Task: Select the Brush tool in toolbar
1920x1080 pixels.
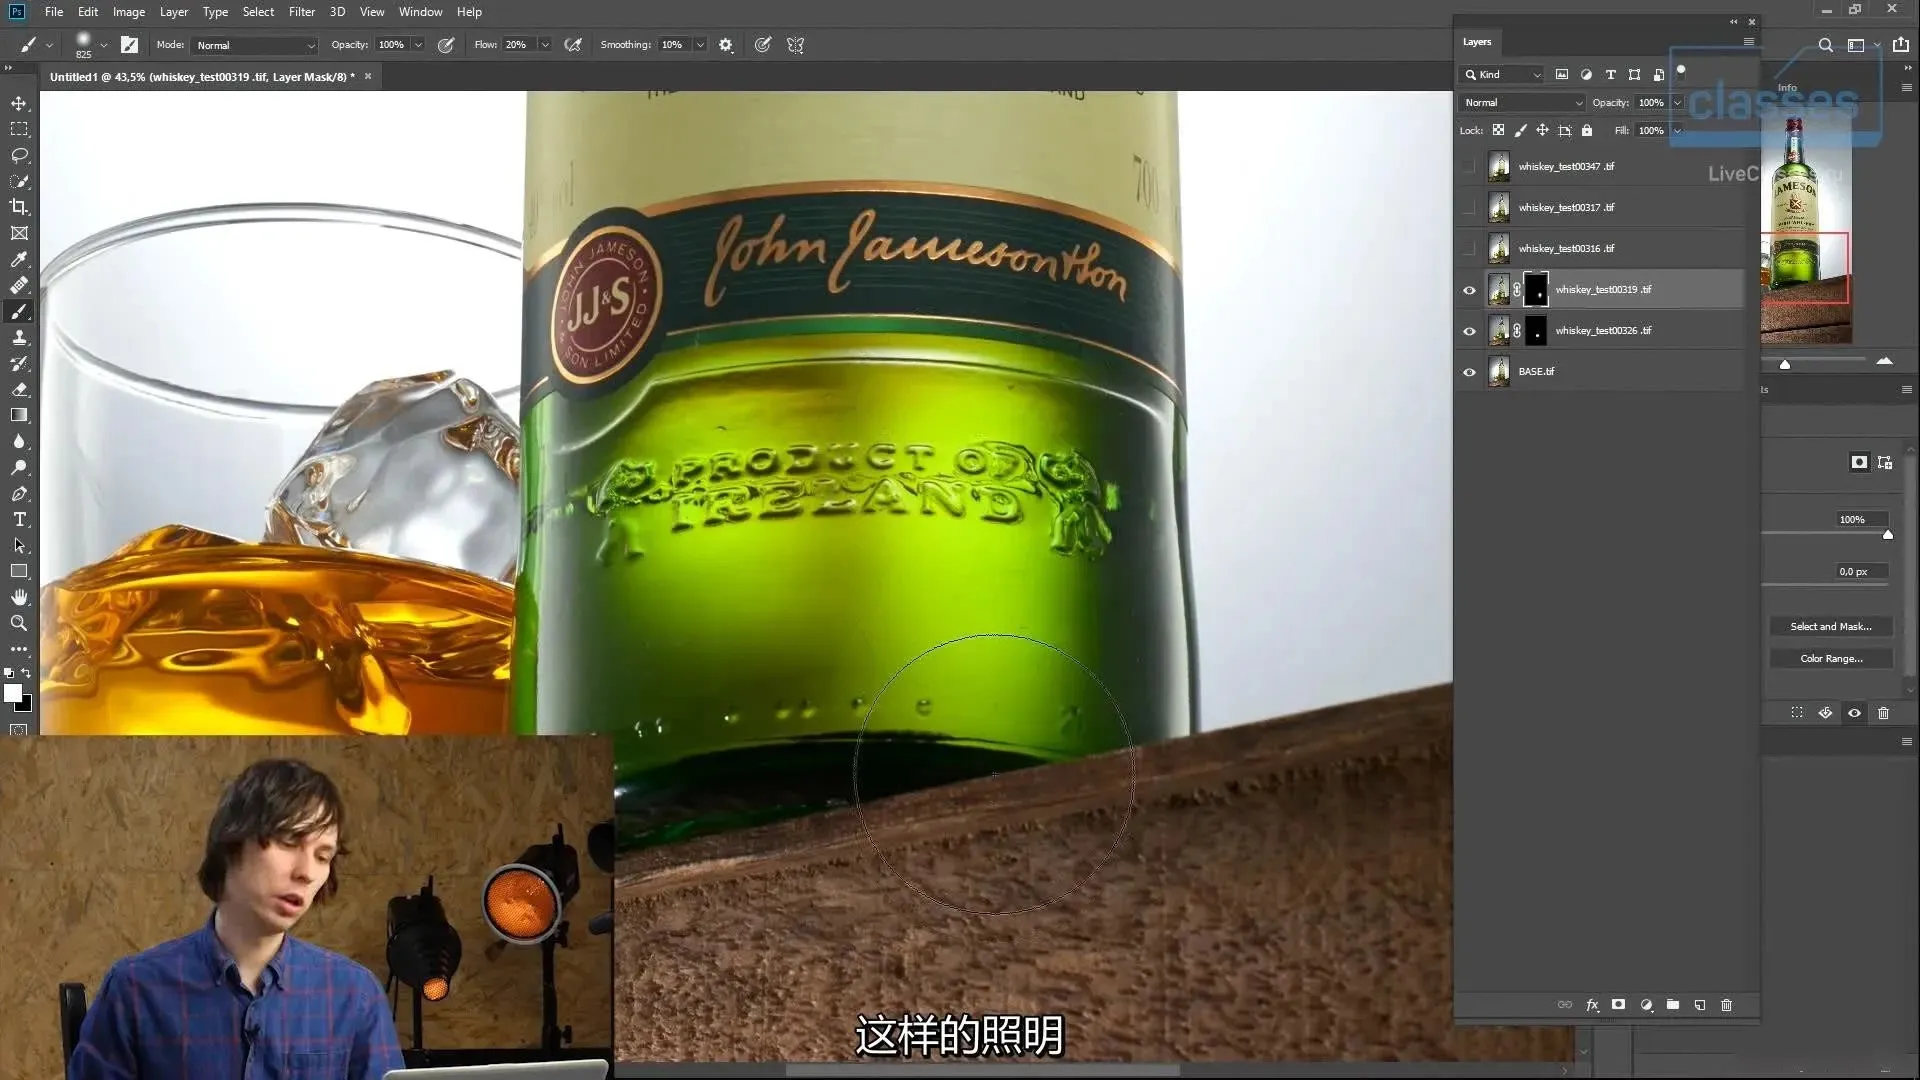Action: click(x=19, y=311)
